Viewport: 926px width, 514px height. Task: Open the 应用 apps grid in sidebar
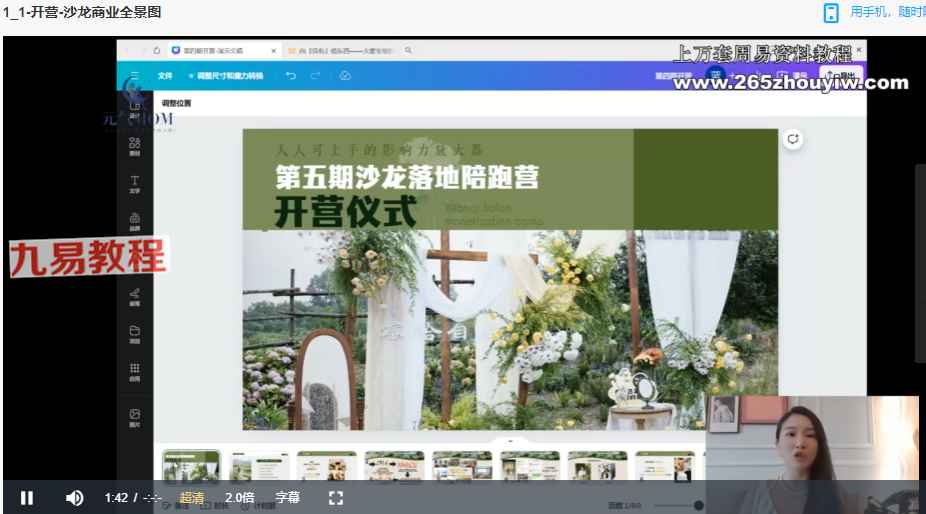click(135, 372)
